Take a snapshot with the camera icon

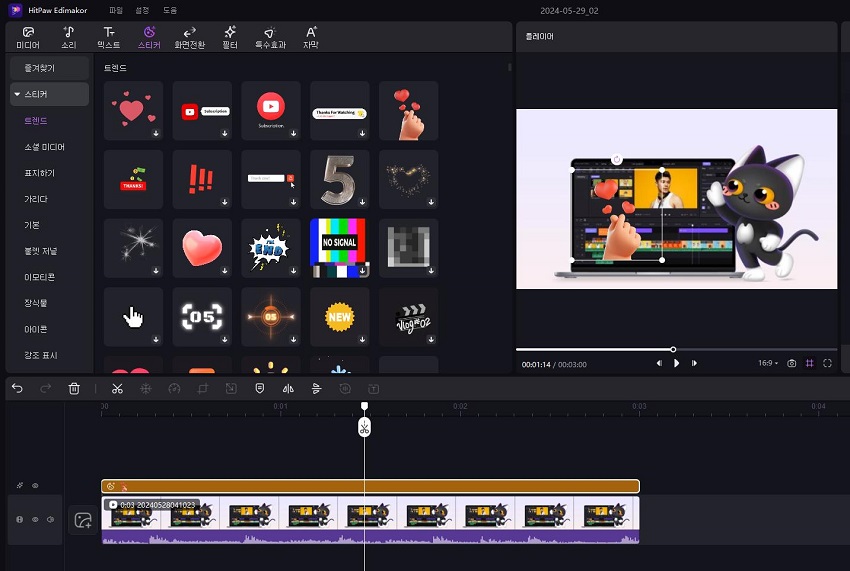click(792, 363)
